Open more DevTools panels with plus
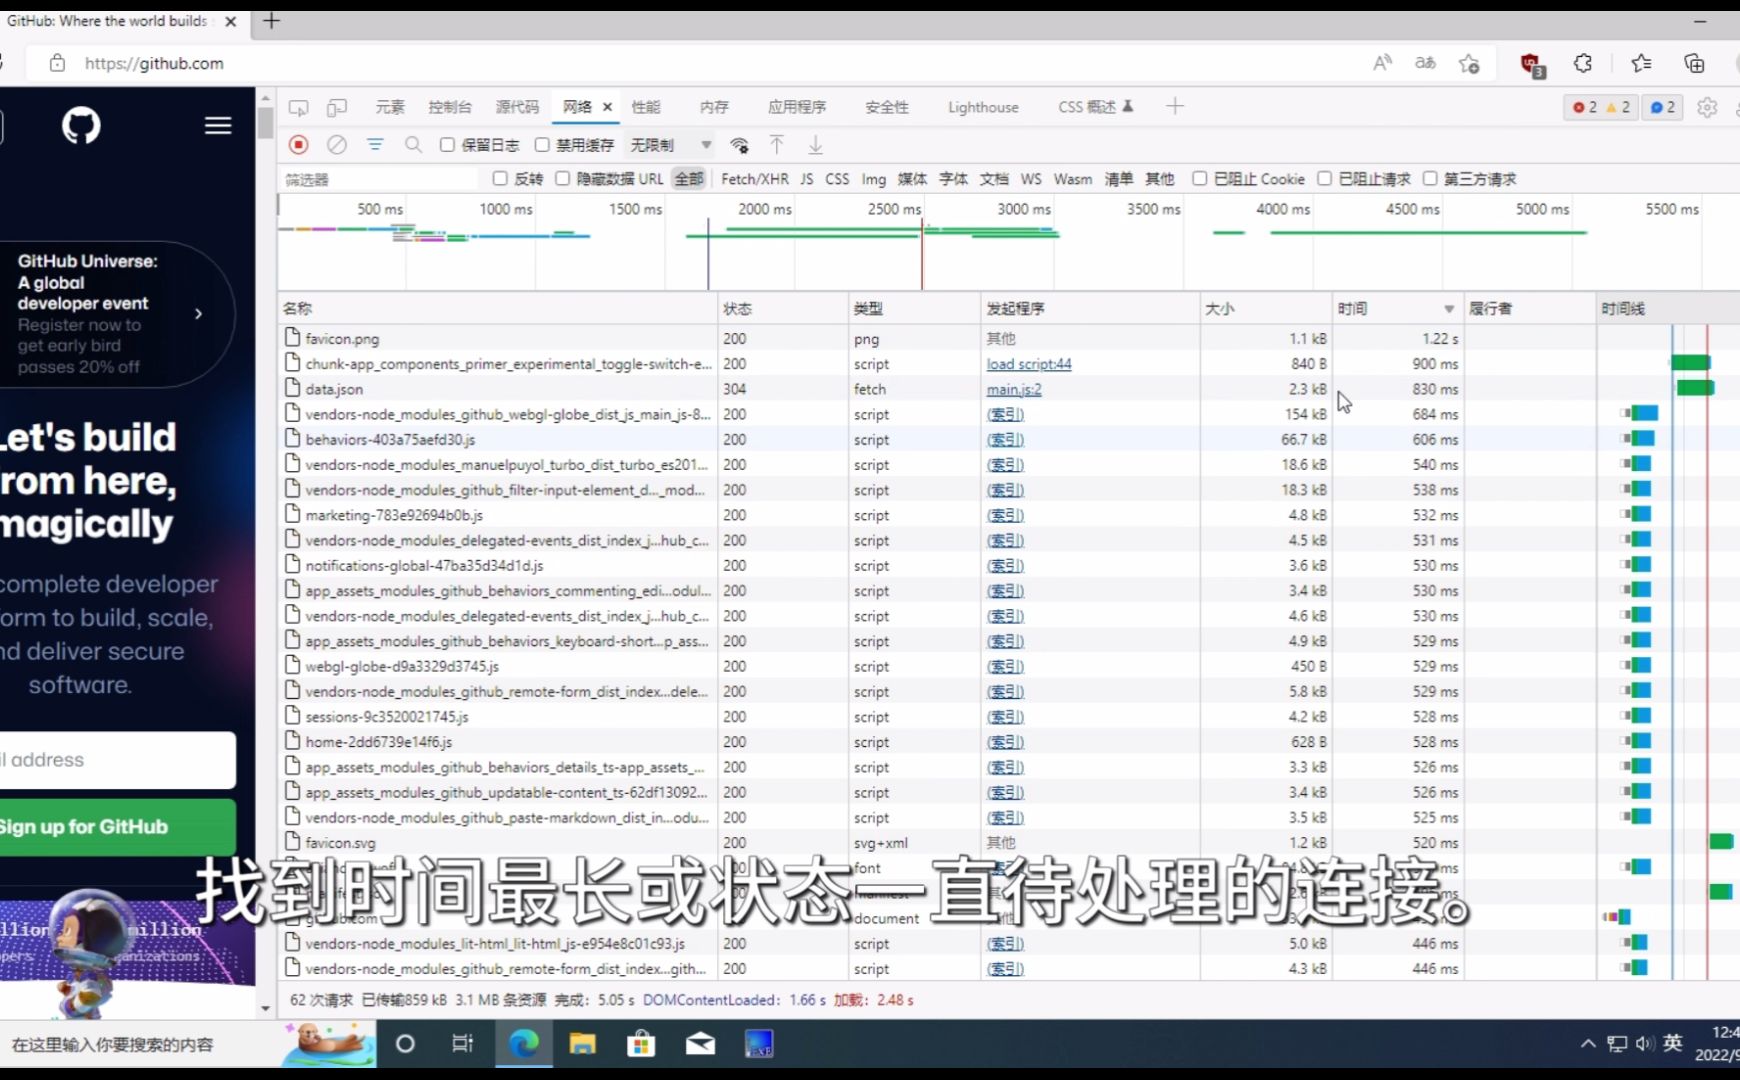 (x=1175, y=106)
